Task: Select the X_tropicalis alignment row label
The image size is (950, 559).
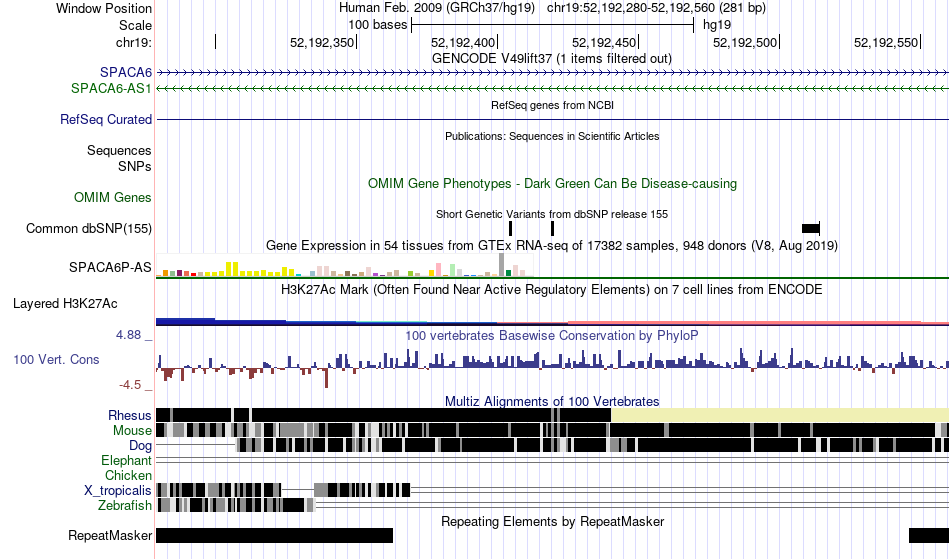Action: click(x=118, y=491)
